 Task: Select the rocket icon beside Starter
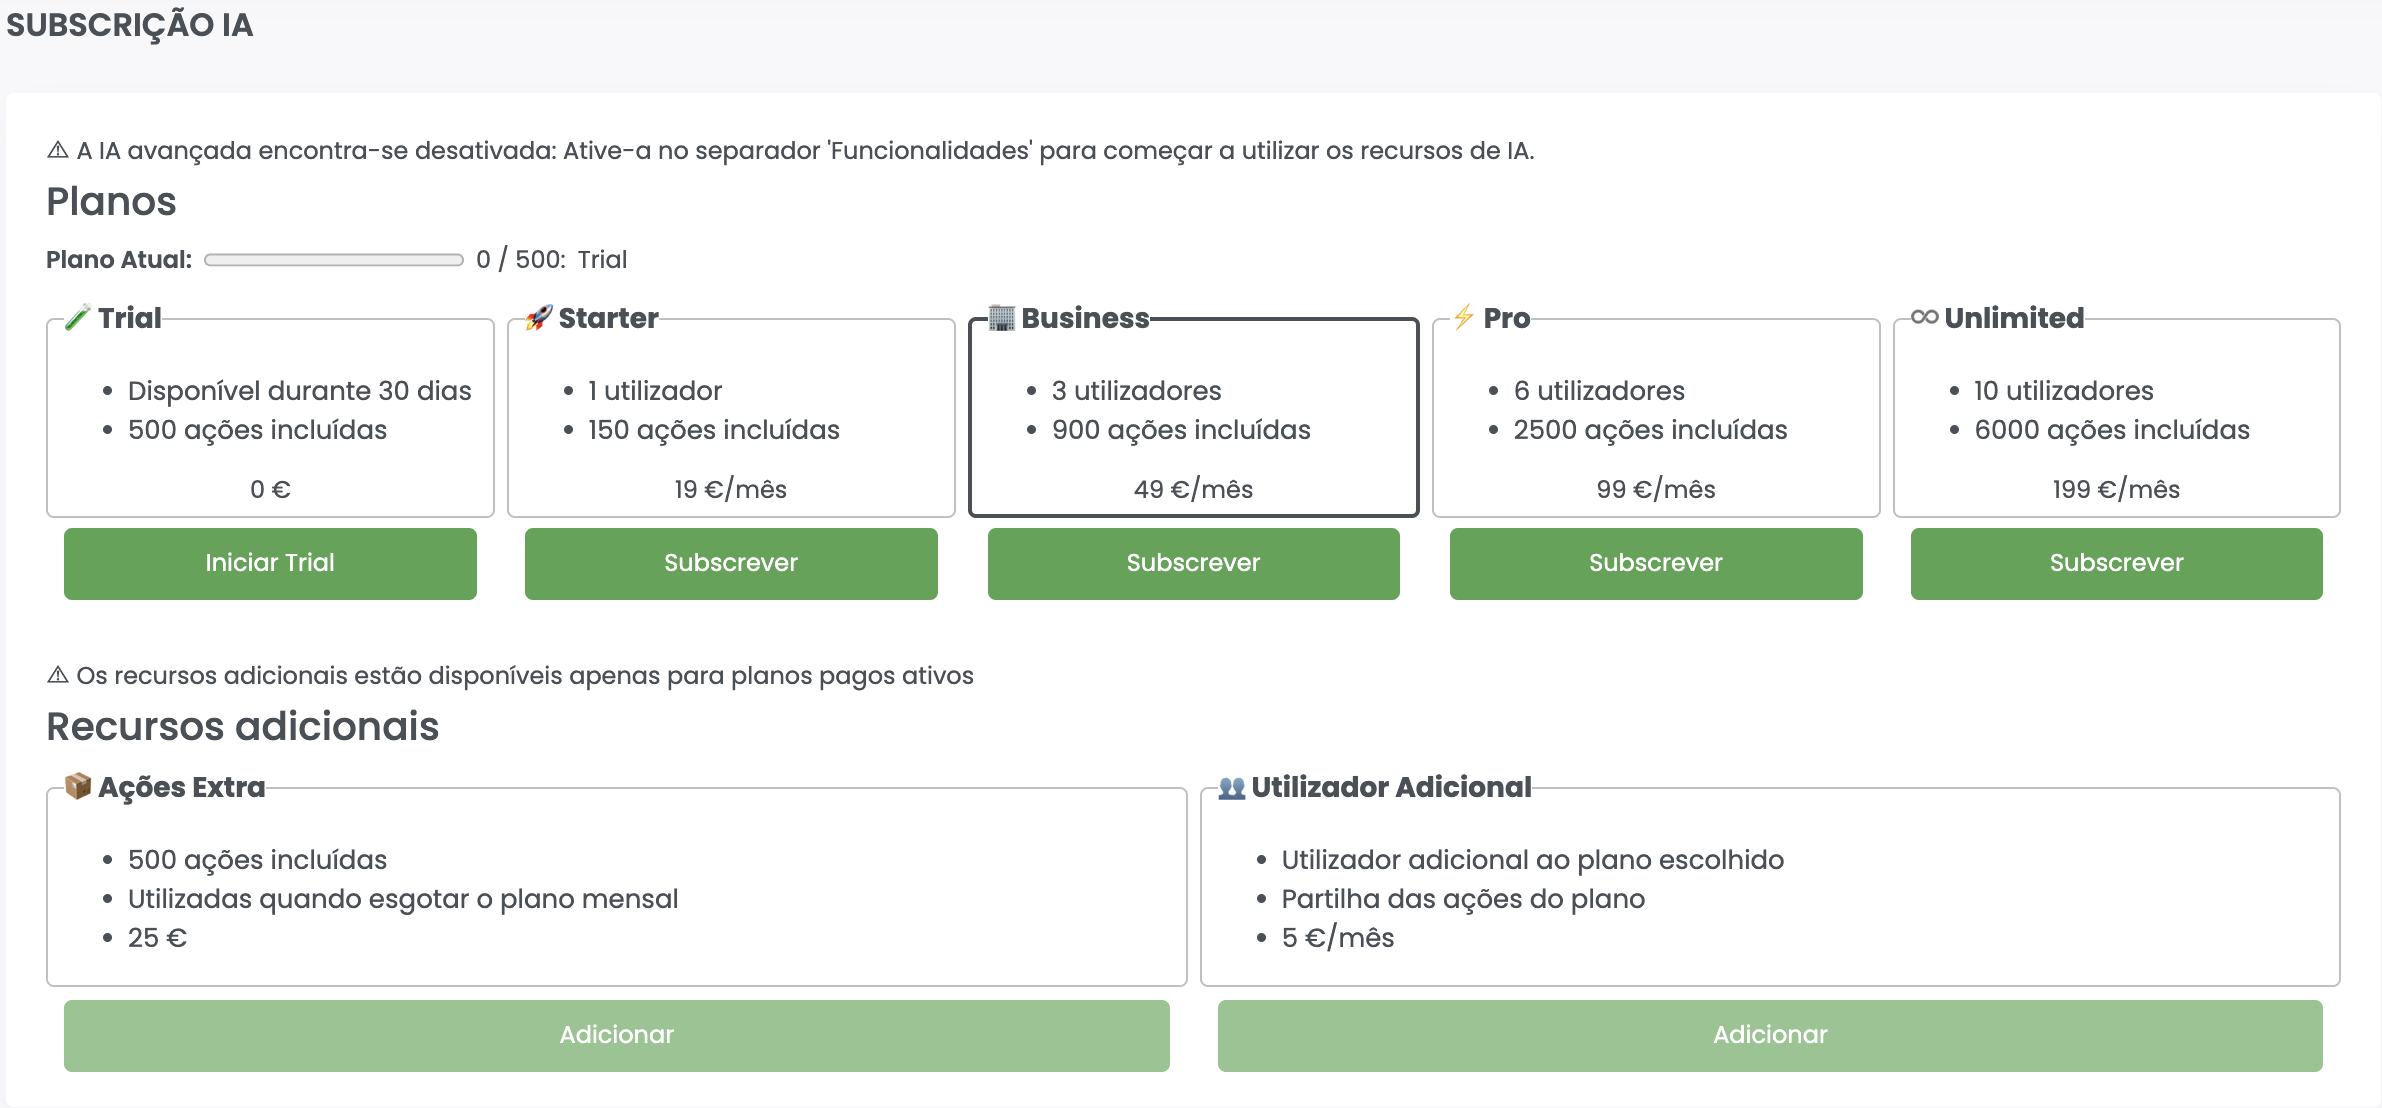tap(540, 318)
